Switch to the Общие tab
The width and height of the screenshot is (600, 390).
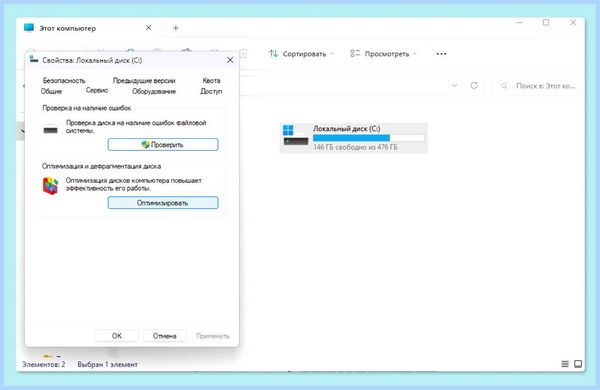click(51, 91)
